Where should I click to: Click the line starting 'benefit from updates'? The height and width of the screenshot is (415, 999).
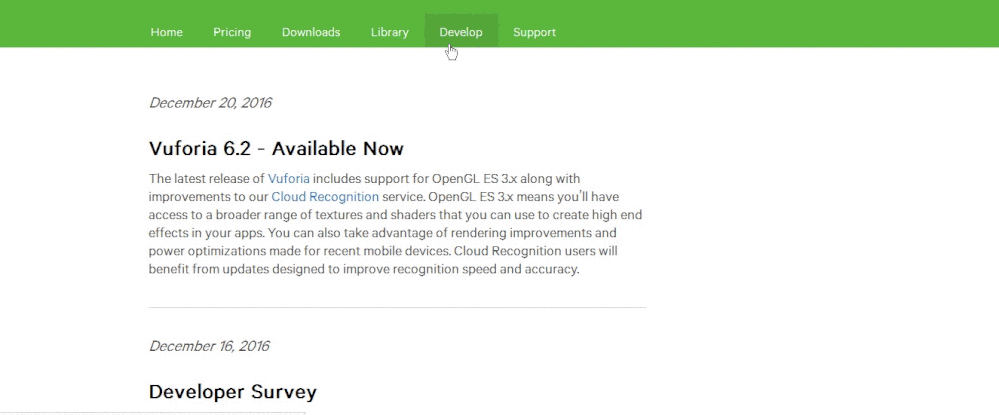pyautogui.click(x=364, y=270)
